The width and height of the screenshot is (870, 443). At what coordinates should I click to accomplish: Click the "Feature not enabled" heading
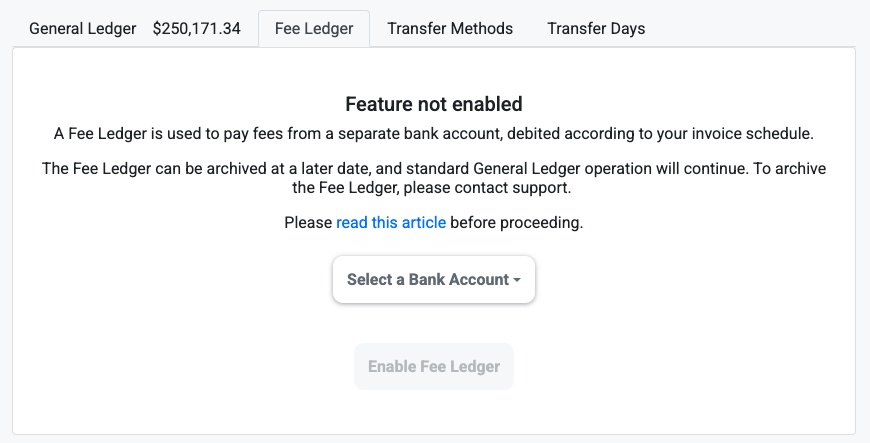(434, 103)
